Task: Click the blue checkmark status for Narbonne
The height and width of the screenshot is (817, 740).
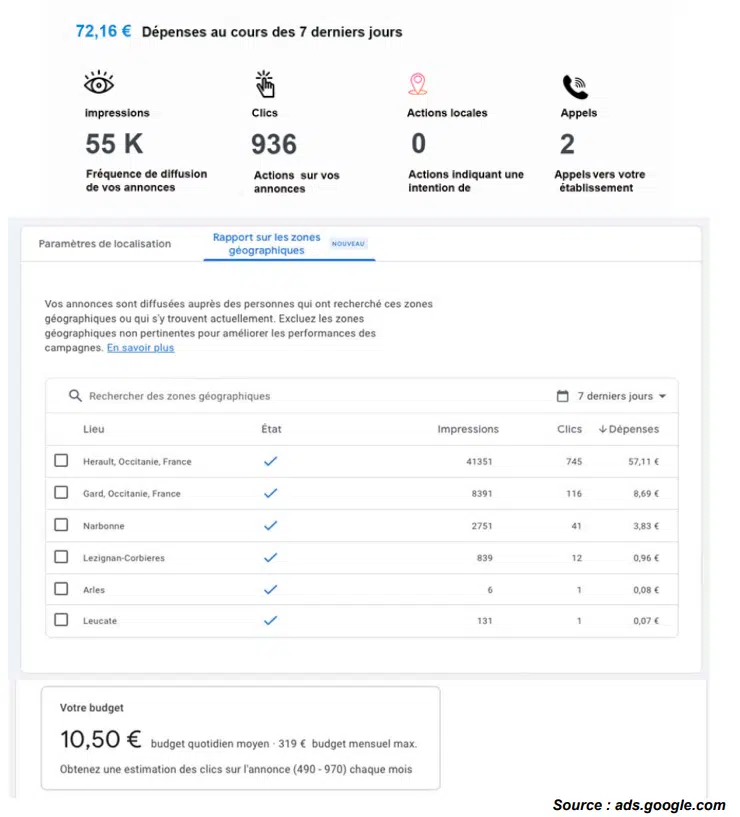Action: (x=270, y=525)
